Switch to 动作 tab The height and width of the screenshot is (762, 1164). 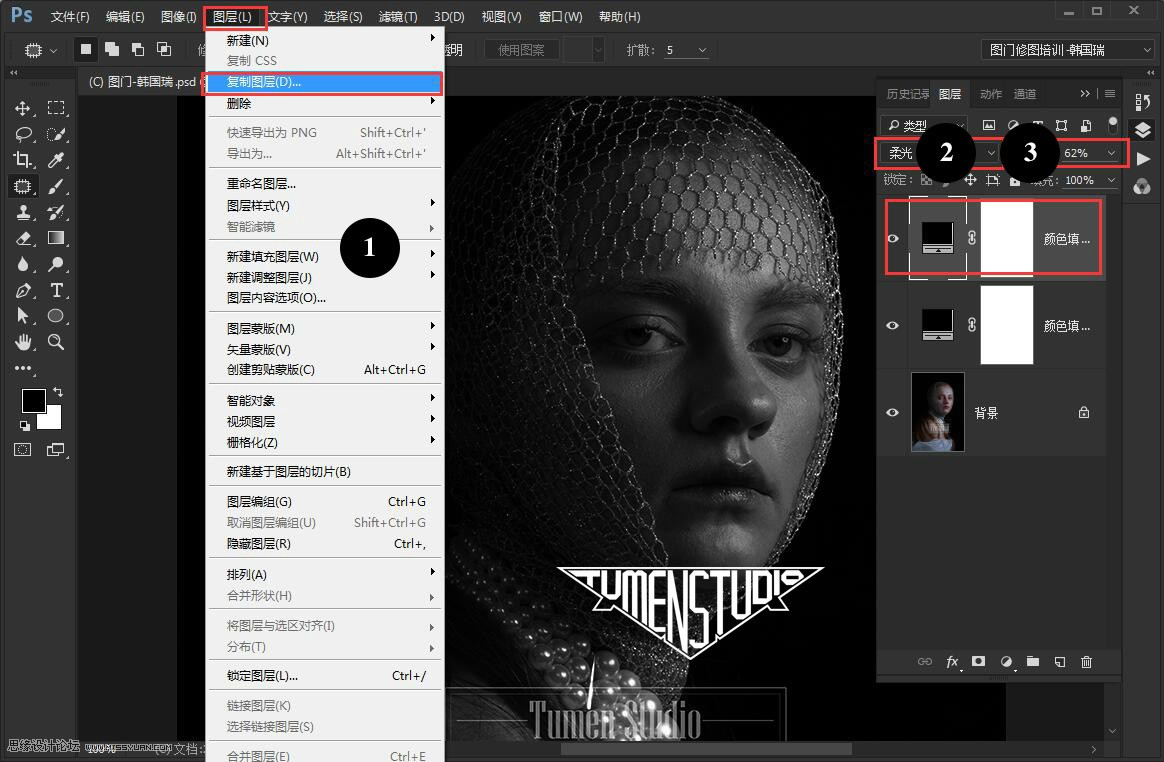[990, 94]
